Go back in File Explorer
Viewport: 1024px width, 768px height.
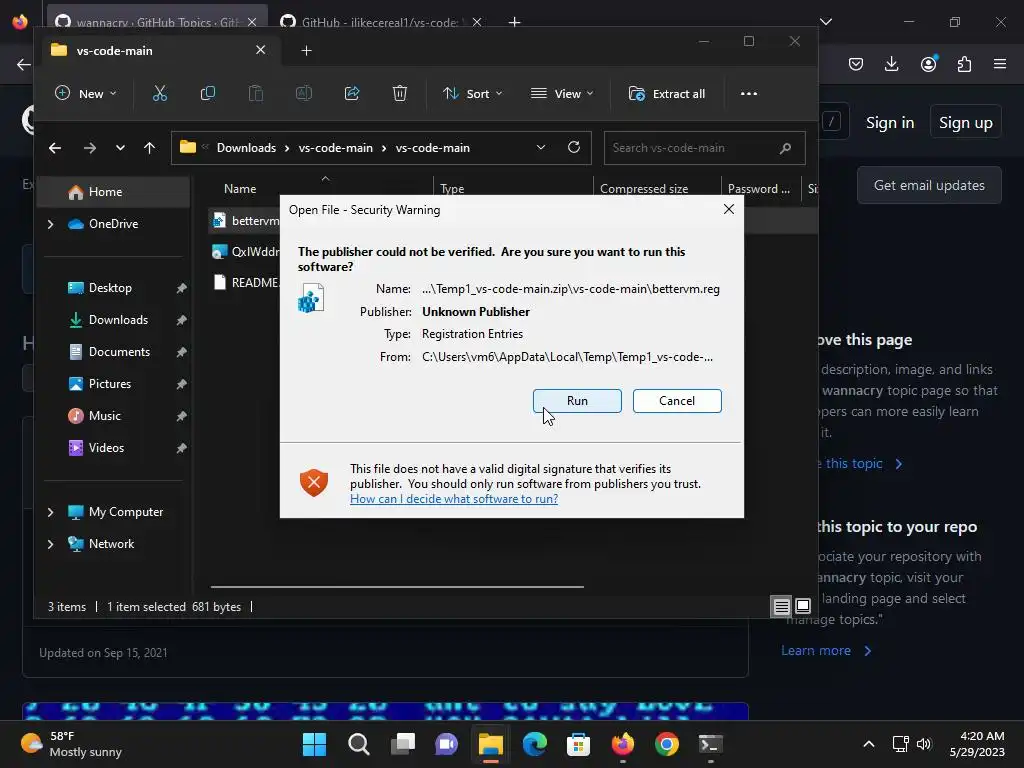click(55, 148)
